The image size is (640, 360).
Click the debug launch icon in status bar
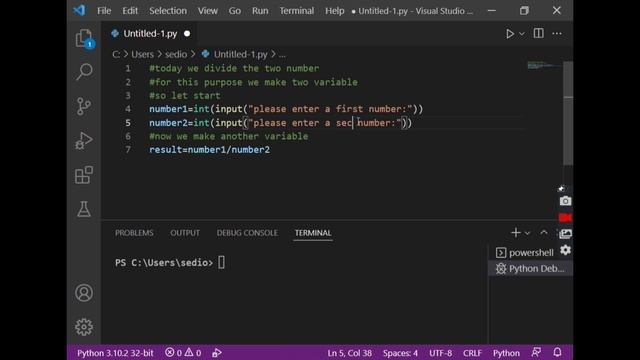coord(217,353)
